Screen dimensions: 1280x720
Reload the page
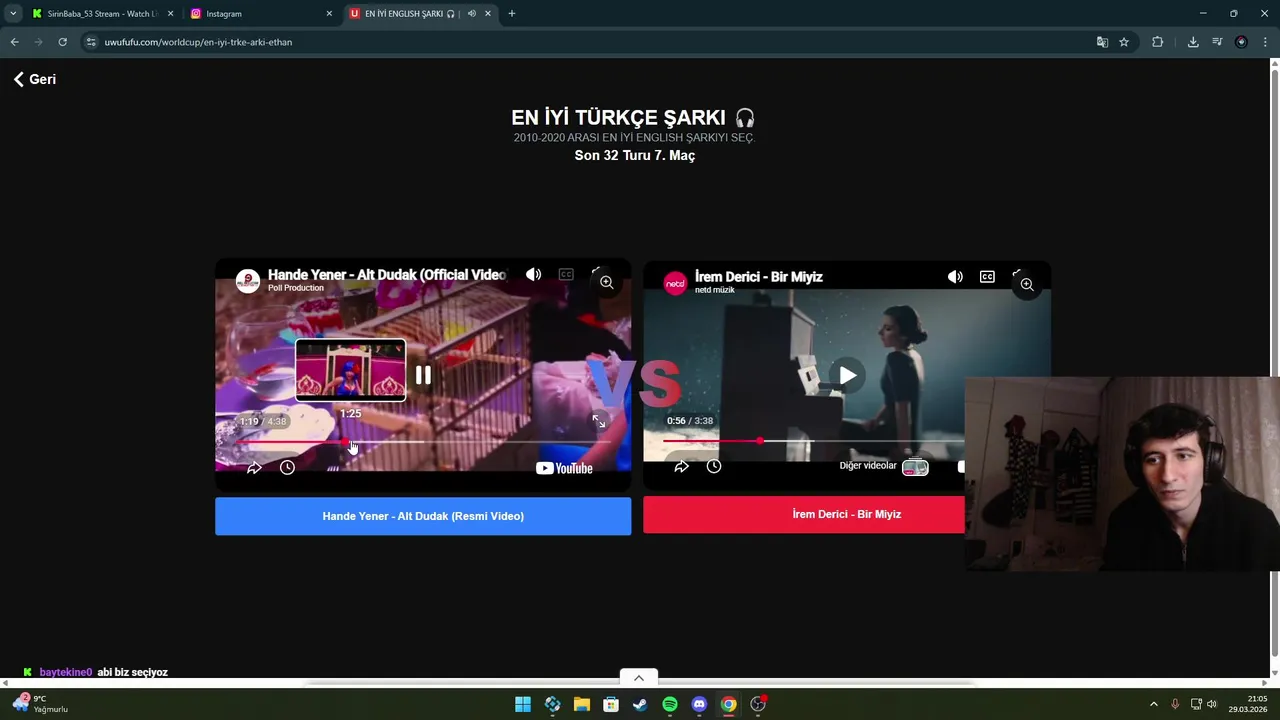click(x=62, y=42)
